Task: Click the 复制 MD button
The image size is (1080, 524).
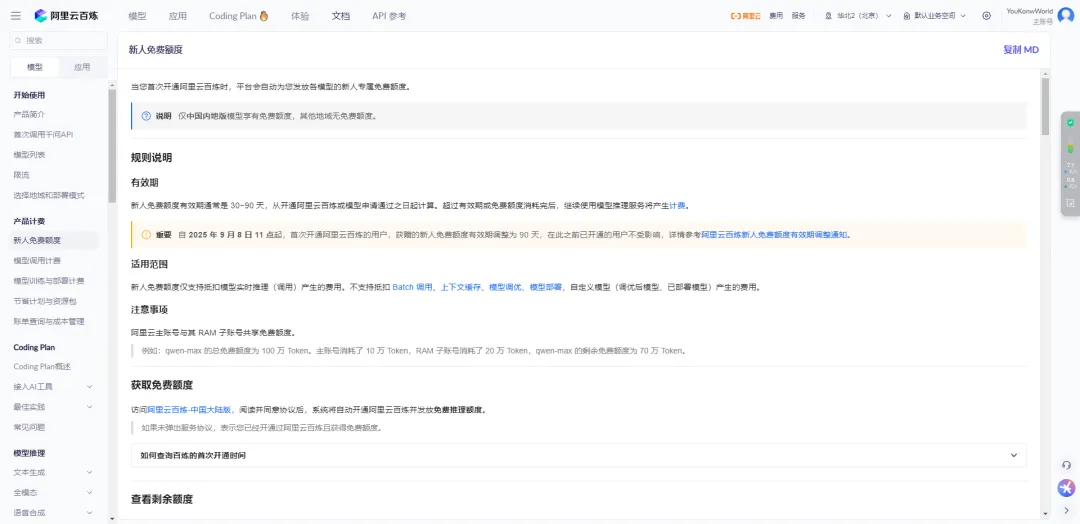Action: pyautogui.click(x=1021, y=50)
